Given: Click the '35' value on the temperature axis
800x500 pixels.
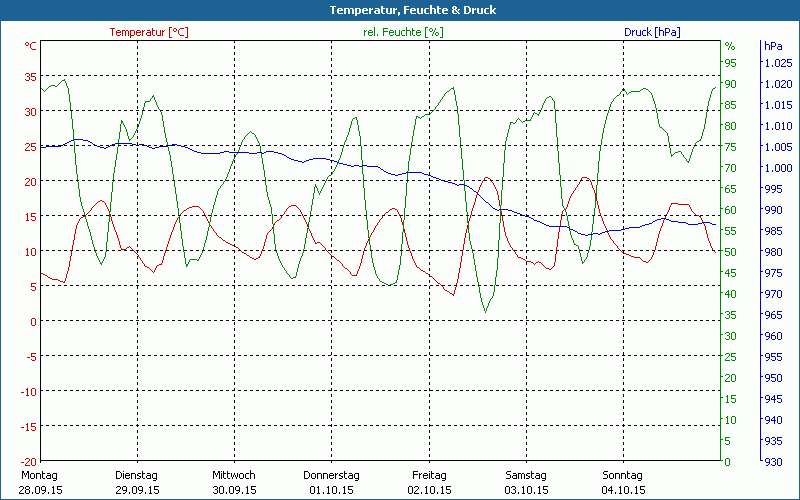Looking at the screenshot, I should (31, 77).
